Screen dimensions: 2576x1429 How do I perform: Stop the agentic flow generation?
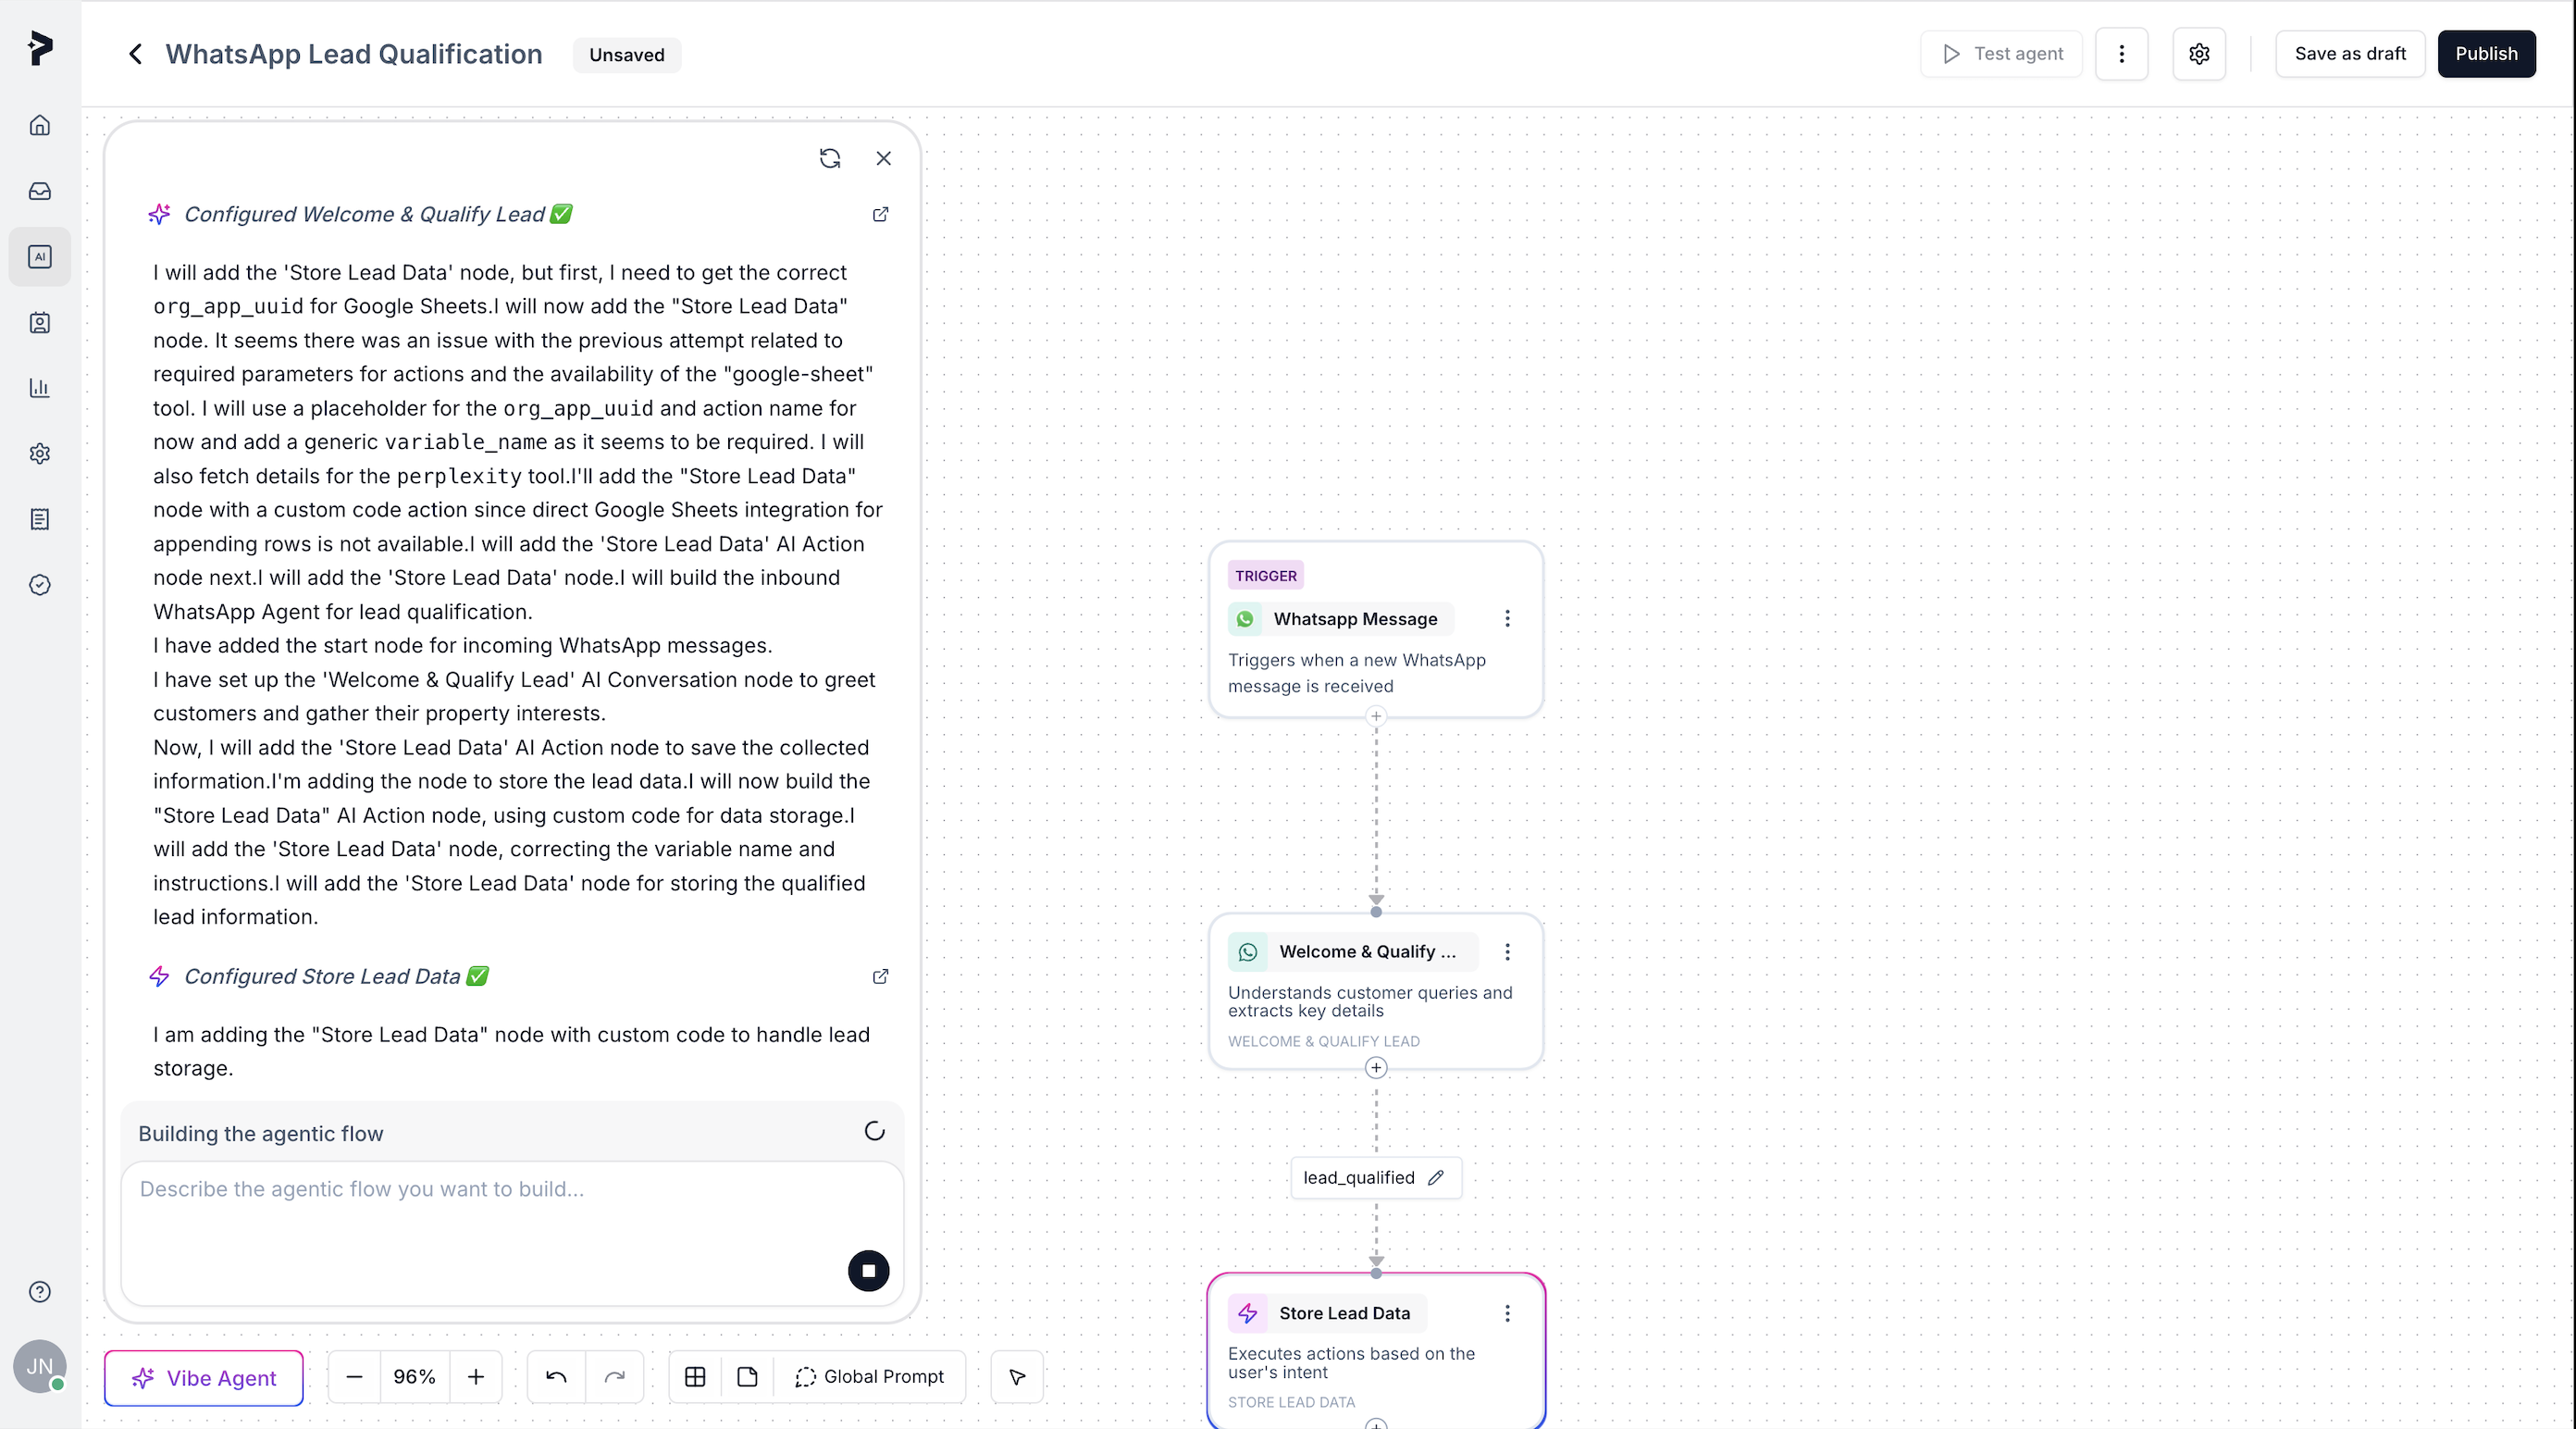[x=868, y=1270]
